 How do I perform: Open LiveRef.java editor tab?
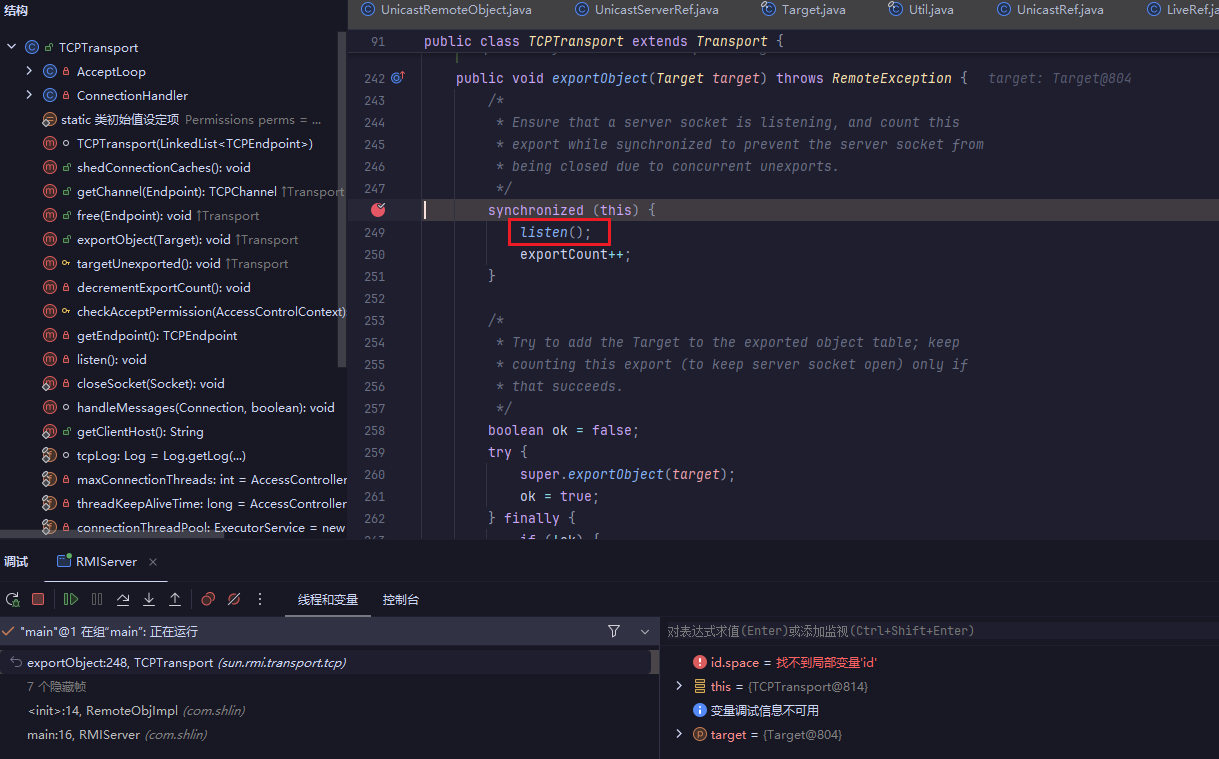click(1182, 10)
